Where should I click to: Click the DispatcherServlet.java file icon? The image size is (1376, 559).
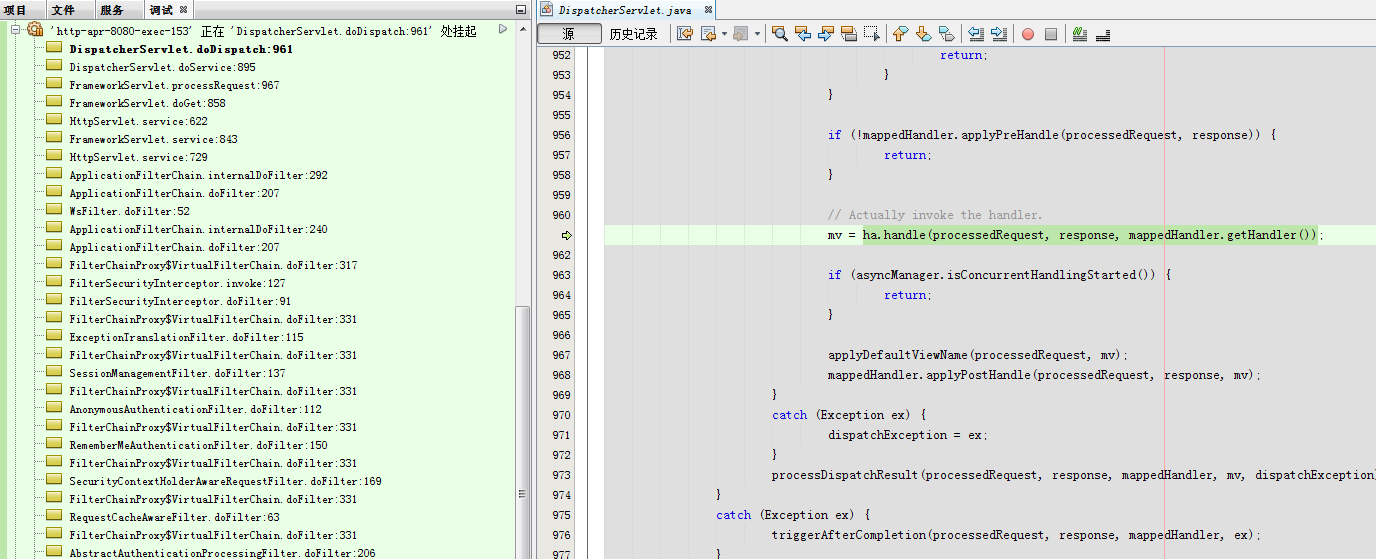click(547, 10)
